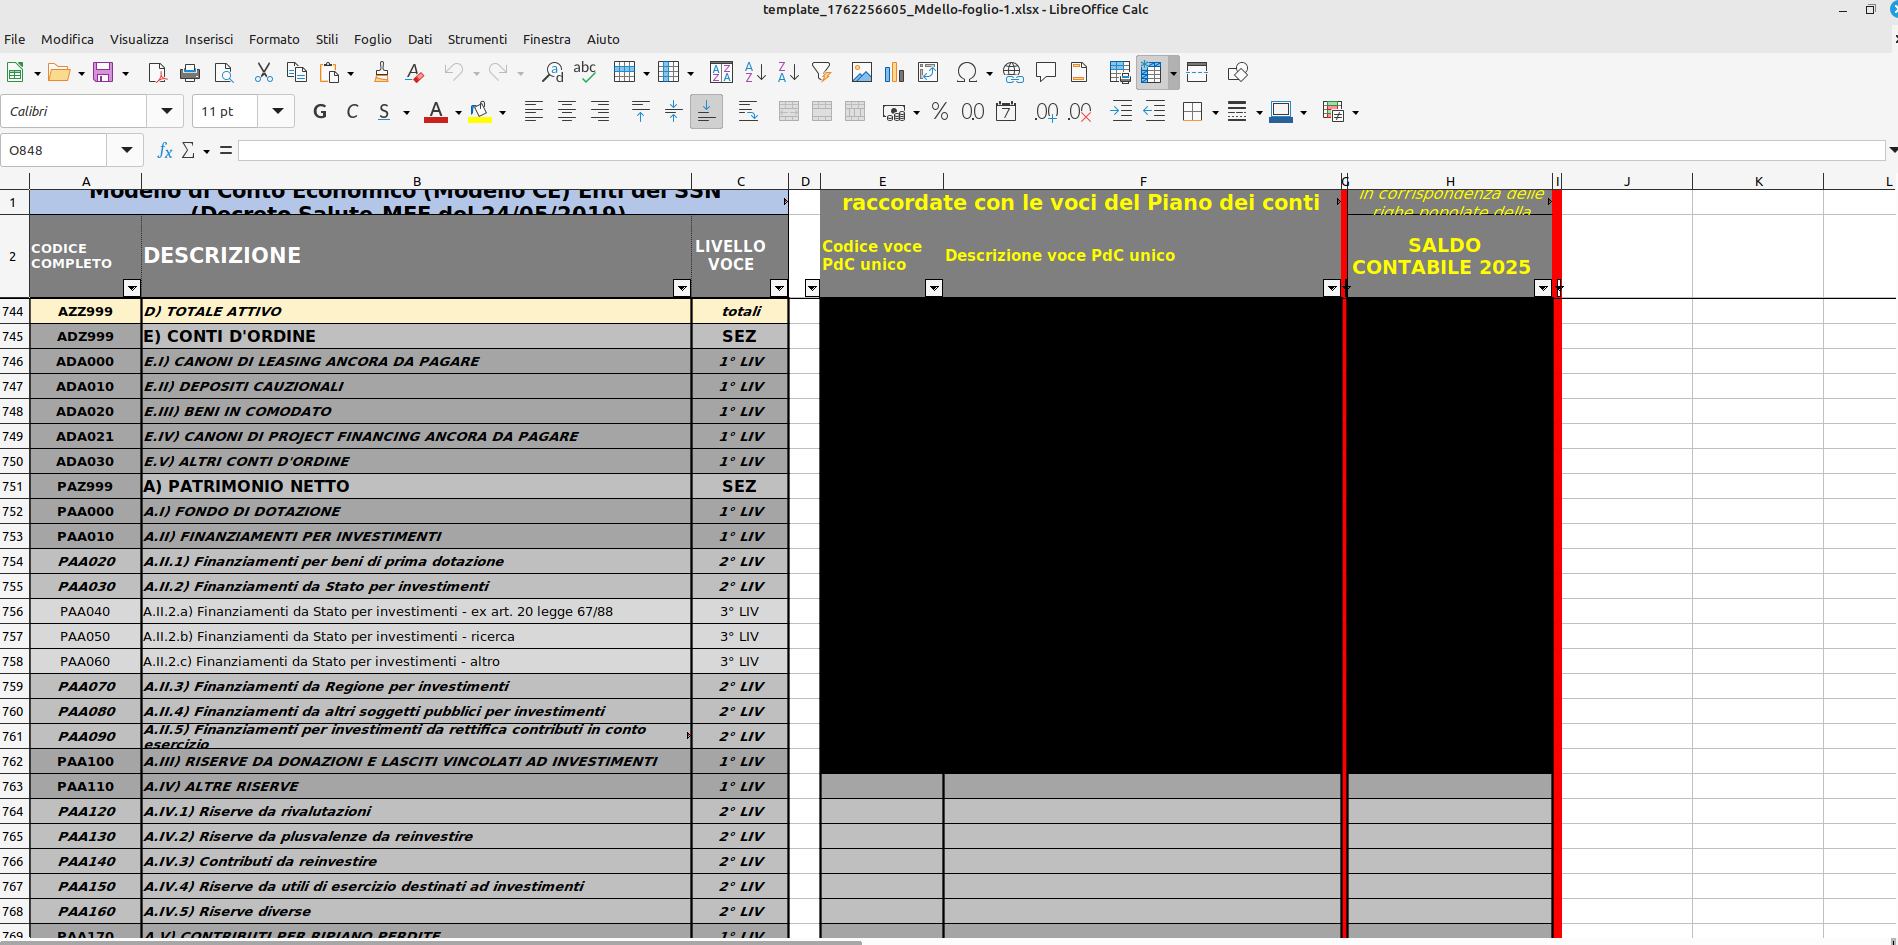
Task: Open the Dati menu
Action: click(x=419, y=39)
